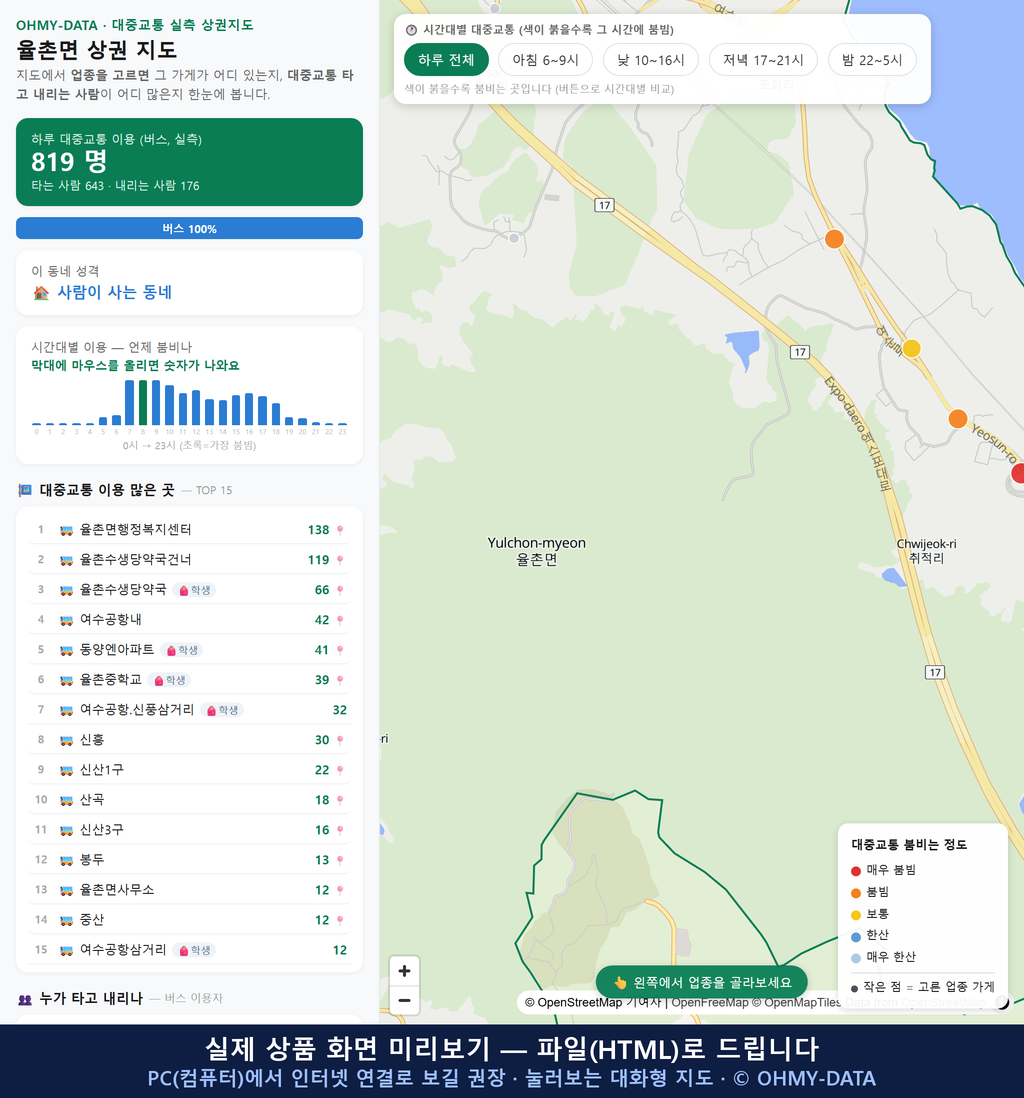1024x1098 pixels.
Task: Switch to 밤 22~5시 time filter
Action: tap(872, 60)
